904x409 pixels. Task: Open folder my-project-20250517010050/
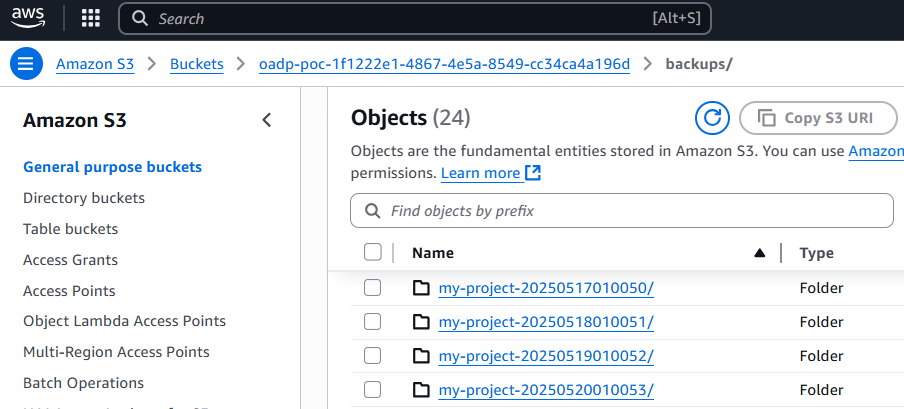(x=546, y=288)
